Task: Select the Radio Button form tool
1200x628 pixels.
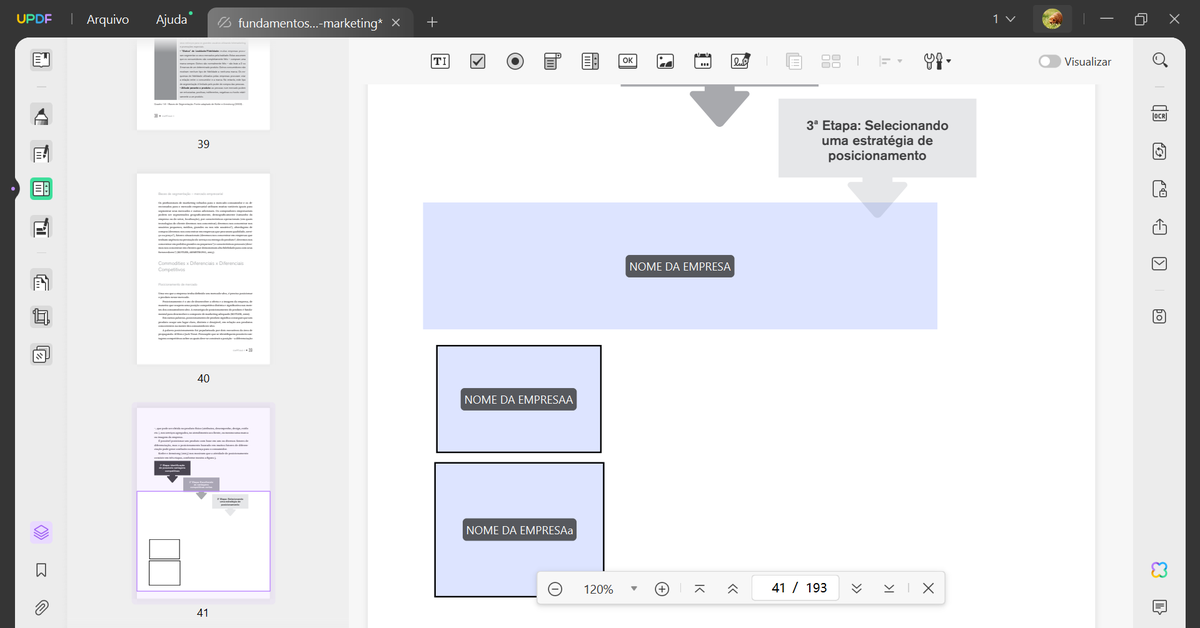Action: point(515,61)
